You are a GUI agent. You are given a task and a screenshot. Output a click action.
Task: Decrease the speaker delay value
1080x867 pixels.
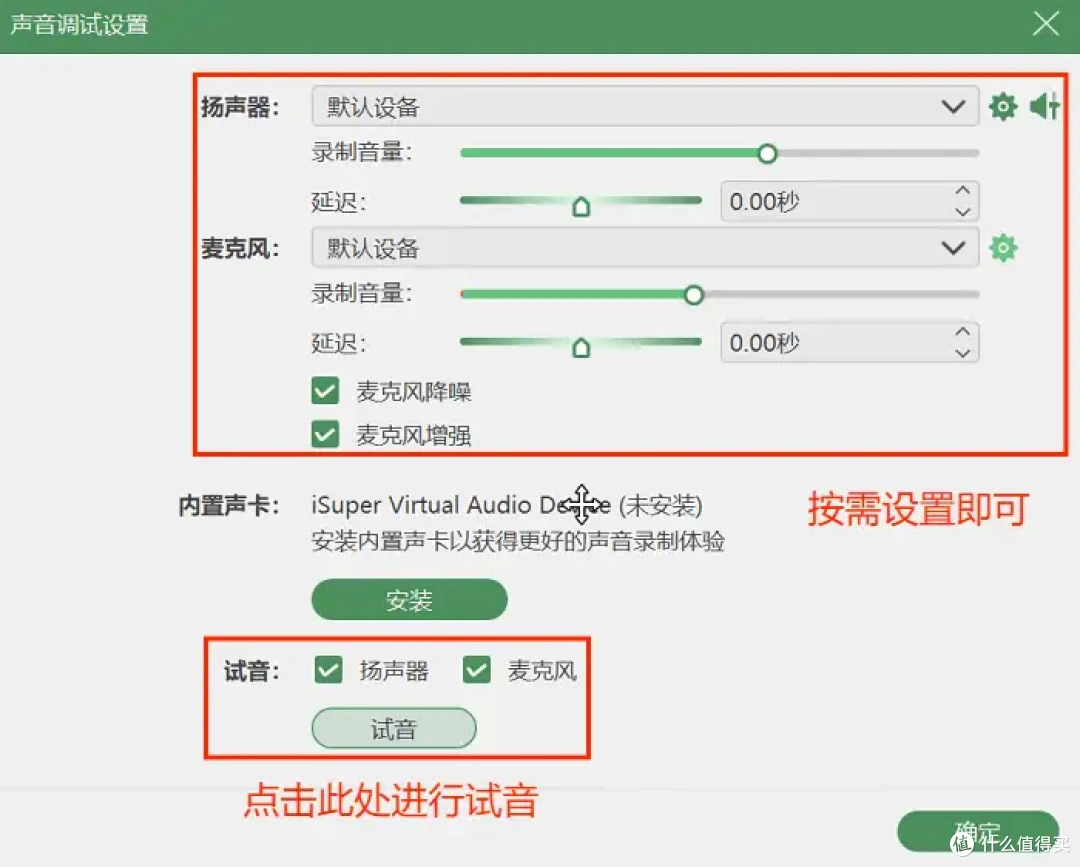pyautogui.click(x=962, y=212)
